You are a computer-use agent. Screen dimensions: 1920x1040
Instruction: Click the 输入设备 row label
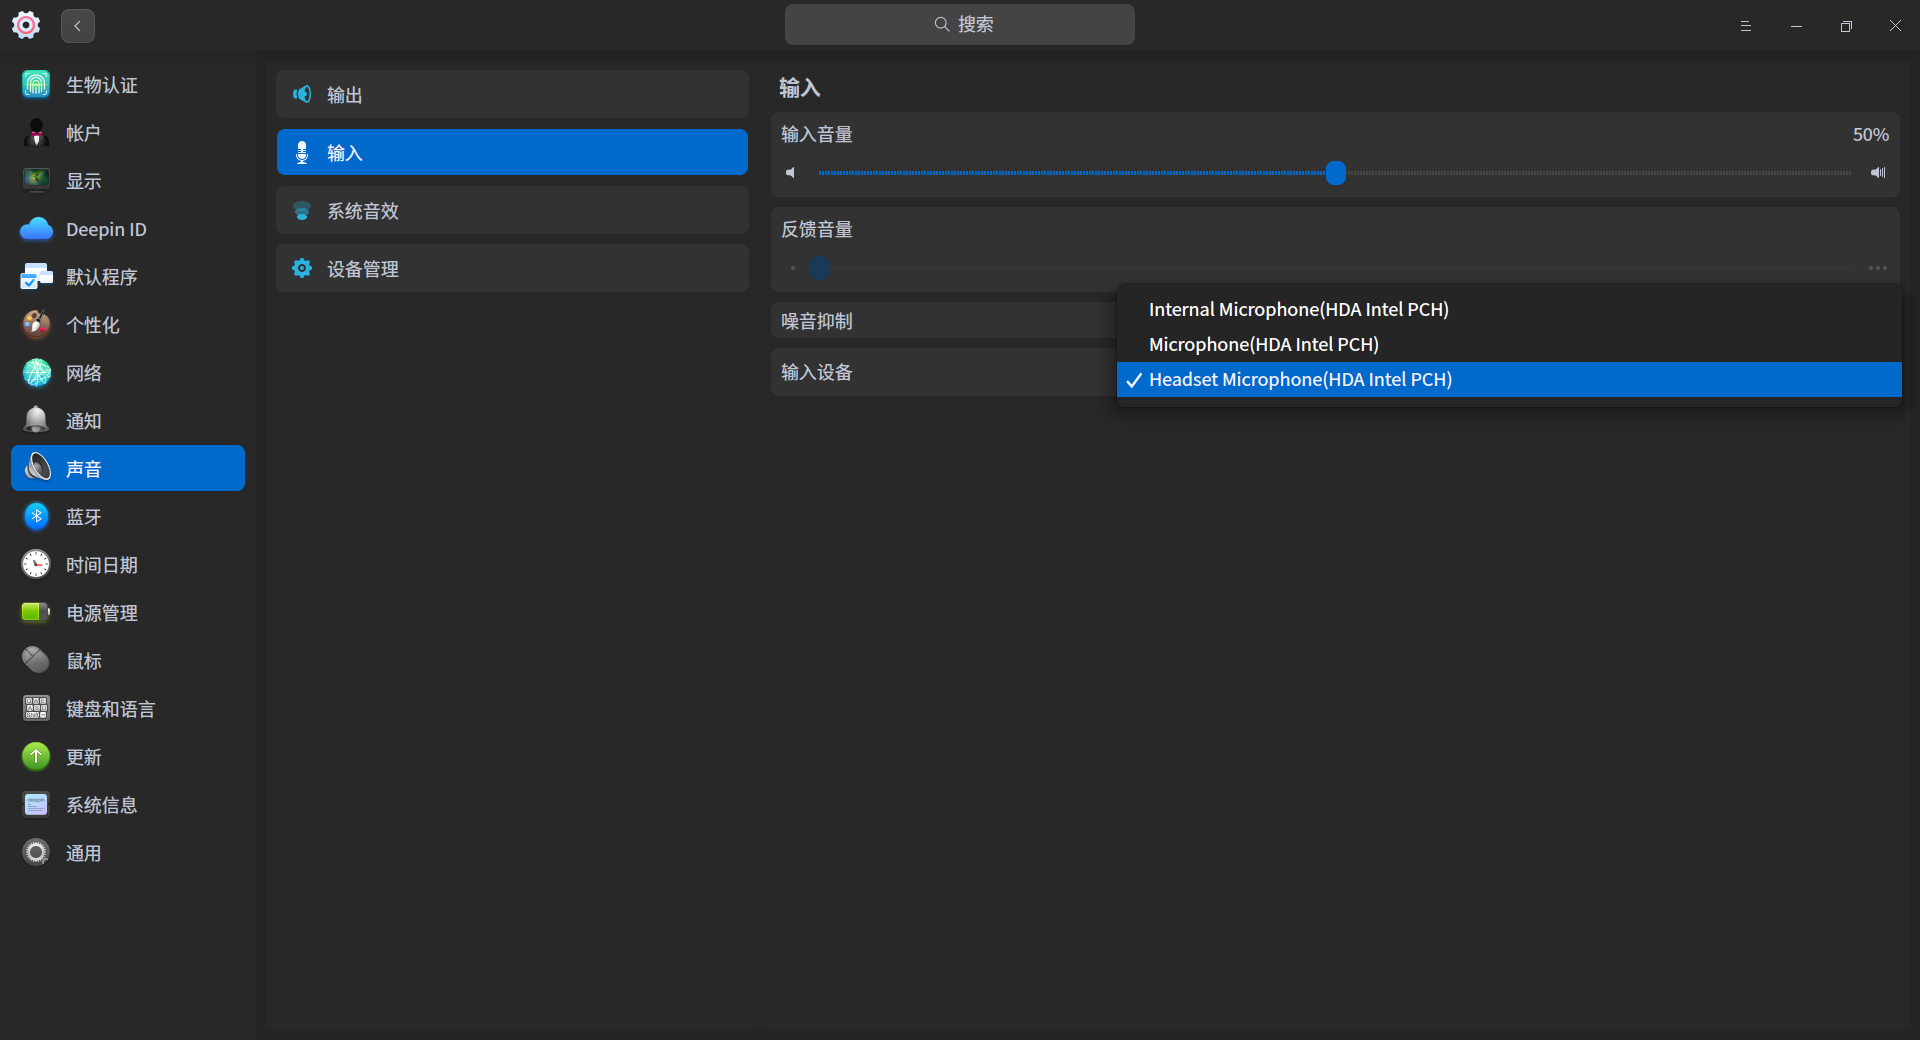point(816,372)
